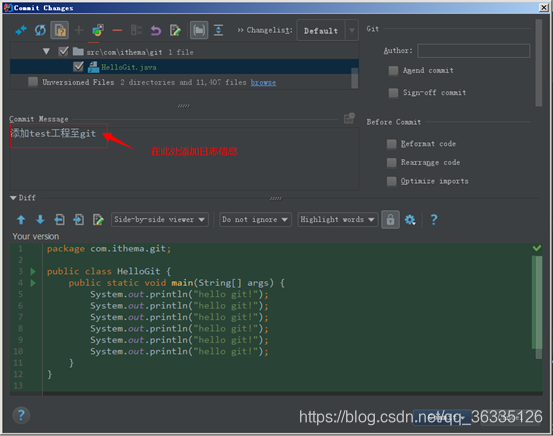553x436 pixels.
Task: Click the diff help question mark icon
Action: click(434, 220)
